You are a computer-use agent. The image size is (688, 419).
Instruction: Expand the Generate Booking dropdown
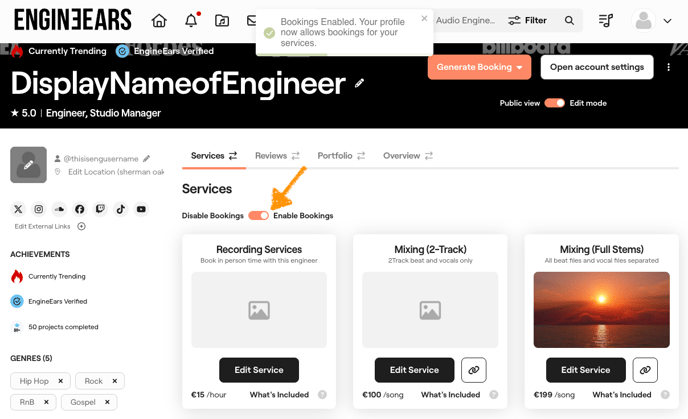click(520, 67)
